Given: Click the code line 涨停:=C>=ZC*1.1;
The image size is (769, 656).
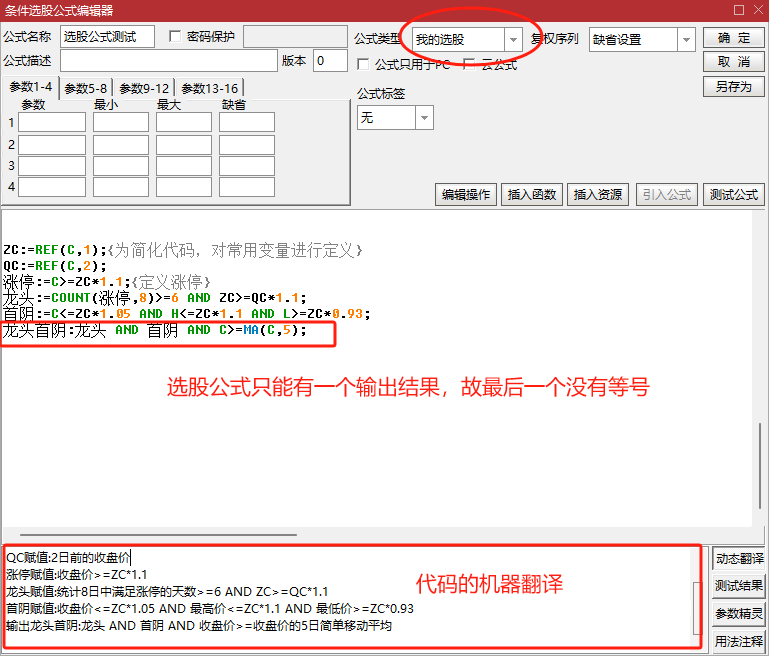Looking at the screenshot, I should click(66, 282).
